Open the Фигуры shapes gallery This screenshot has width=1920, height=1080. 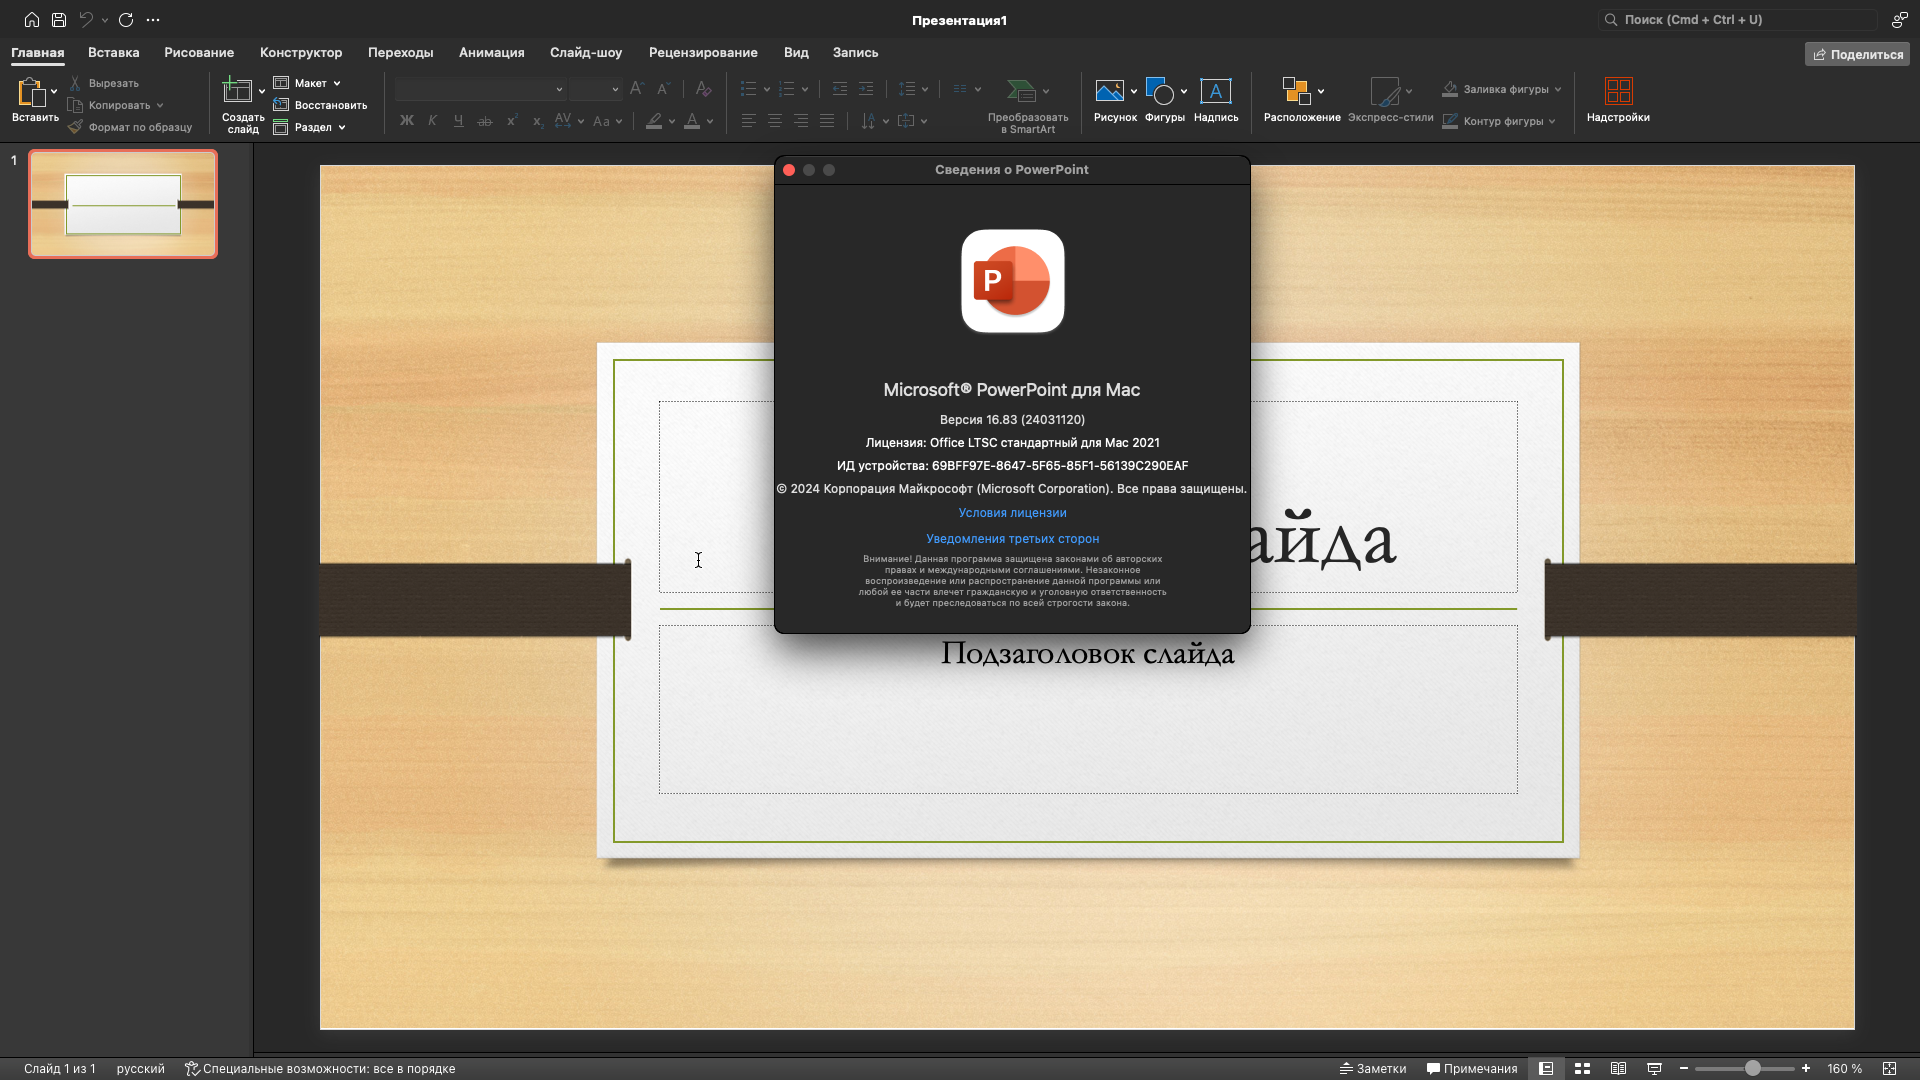click(1164, 99)
